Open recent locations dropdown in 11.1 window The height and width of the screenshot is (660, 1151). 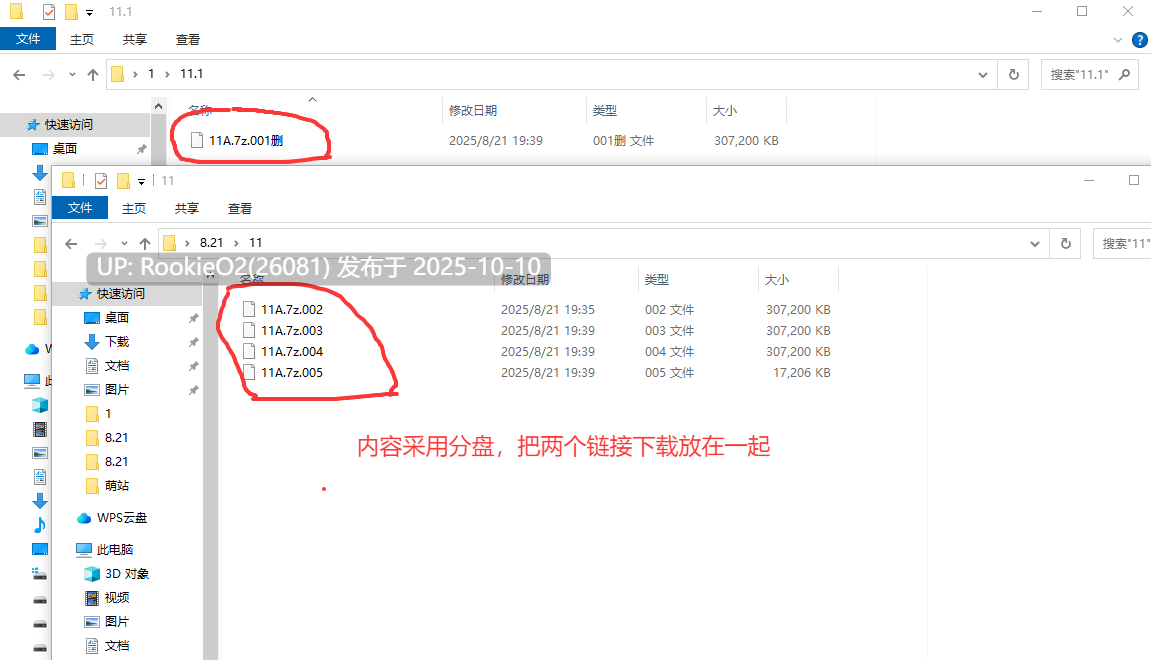pyautogui.click(x=72, y=74)
